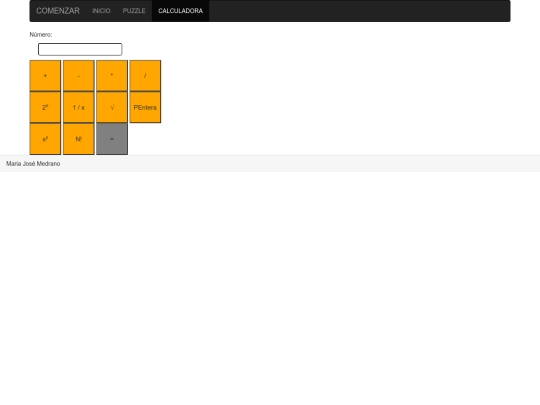The width and height of the screenshot is (540, 405).
Task: Click the multiply (*) operator button
Action: (x=112, y=76)
